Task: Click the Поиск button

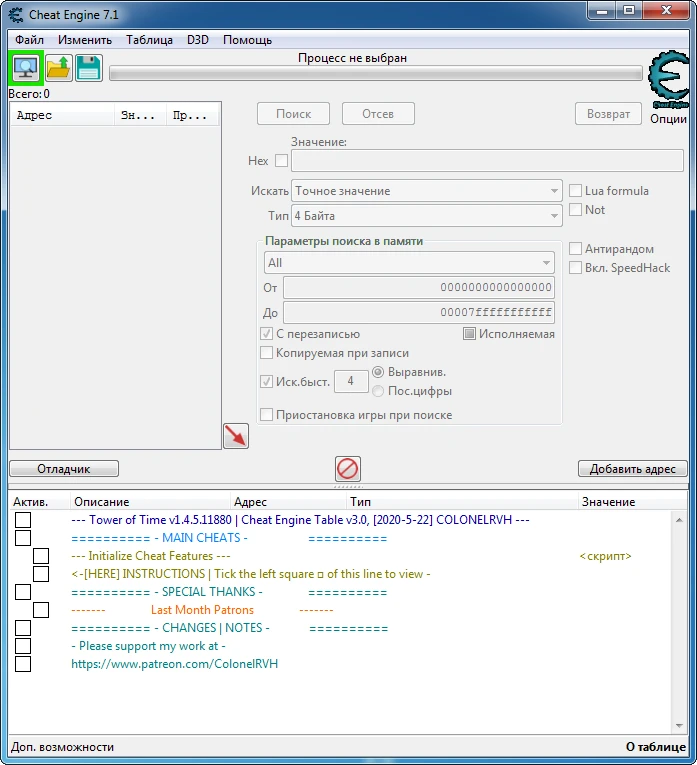Action: coord(293,114)
